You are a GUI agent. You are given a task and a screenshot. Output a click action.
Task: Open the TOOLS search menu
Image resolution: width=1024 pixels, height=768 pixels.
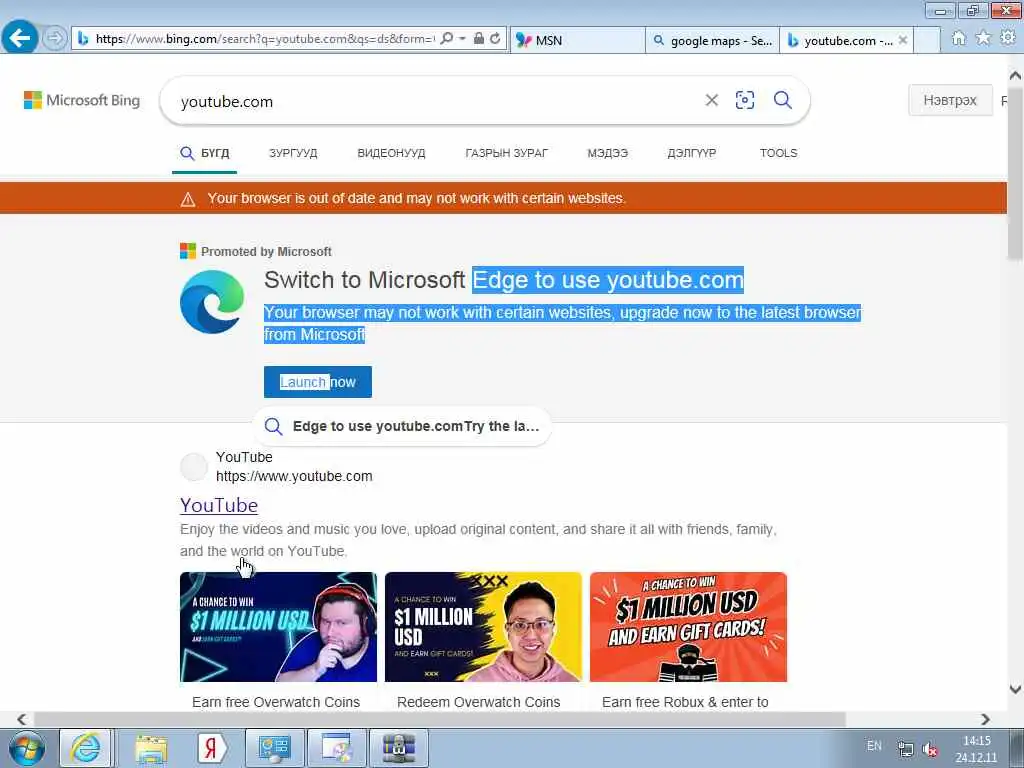(778, 153)
